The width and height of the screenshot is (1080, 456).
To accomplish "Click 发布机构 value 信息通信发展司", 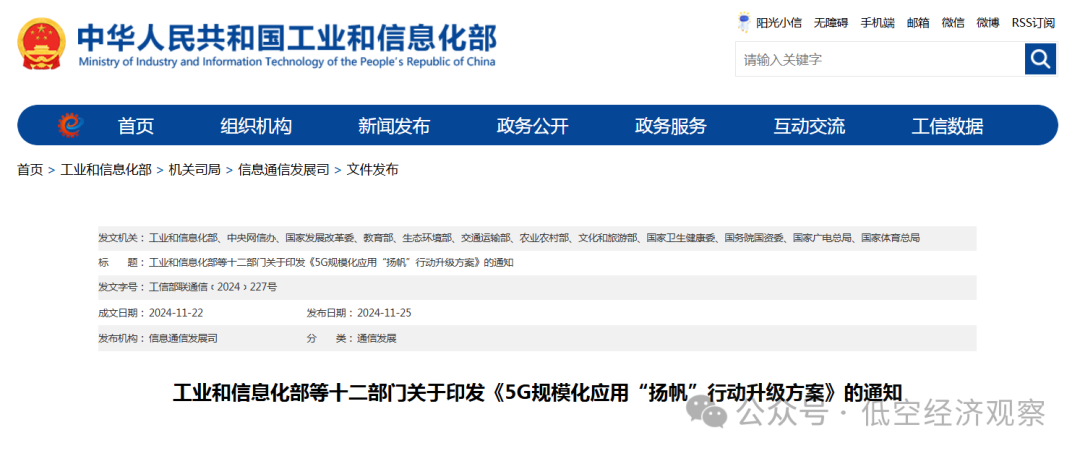I will 183,338.
